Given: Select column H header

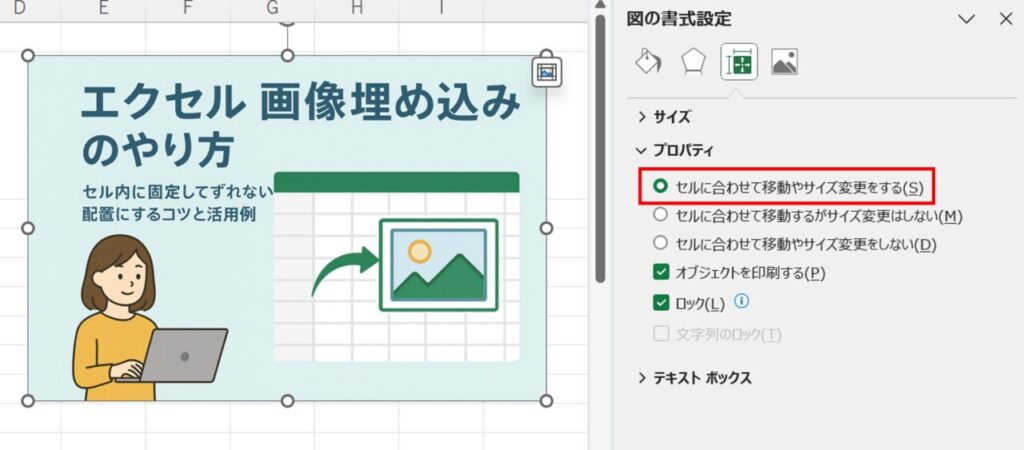Looking at the screenshot, I should (357, 7).
